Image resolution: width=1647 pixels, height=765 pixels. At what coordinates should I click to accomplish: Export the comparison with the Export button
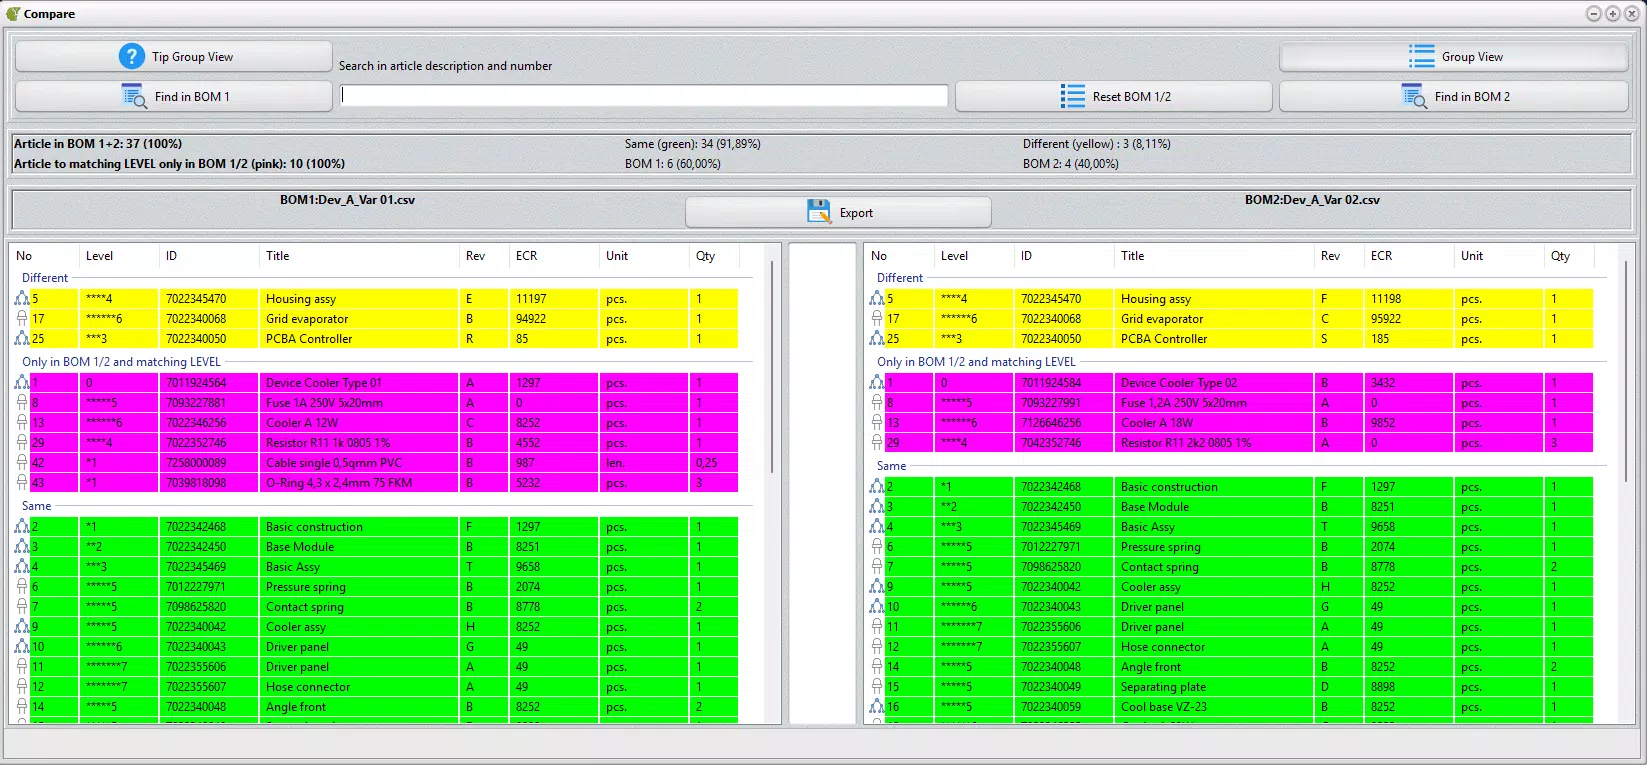(838, 212)
